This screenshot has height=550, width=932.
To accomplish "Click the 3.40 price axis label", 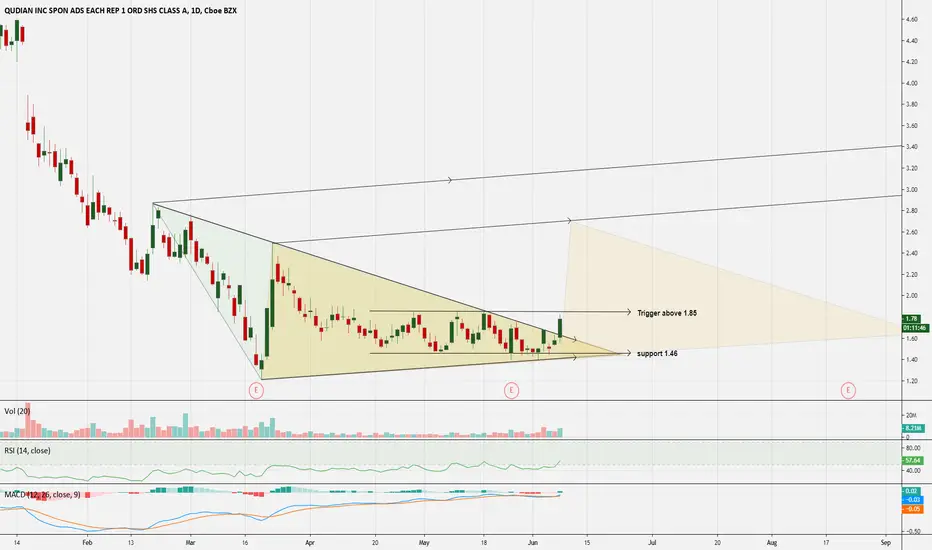I will (911, 147).
